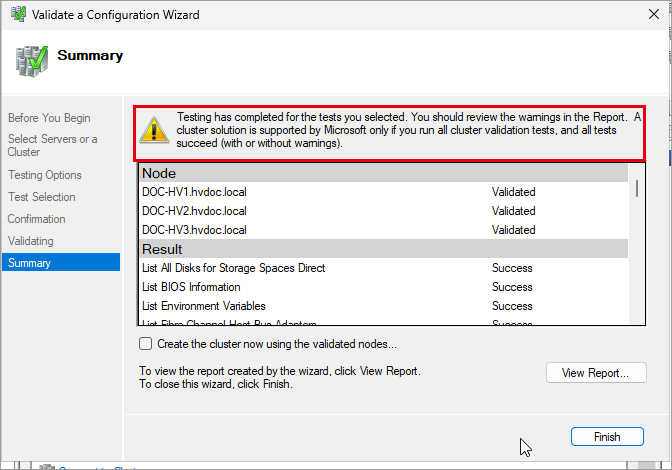Select Before You Begin step
Screen dimensions: 672x470
(49, 118)
